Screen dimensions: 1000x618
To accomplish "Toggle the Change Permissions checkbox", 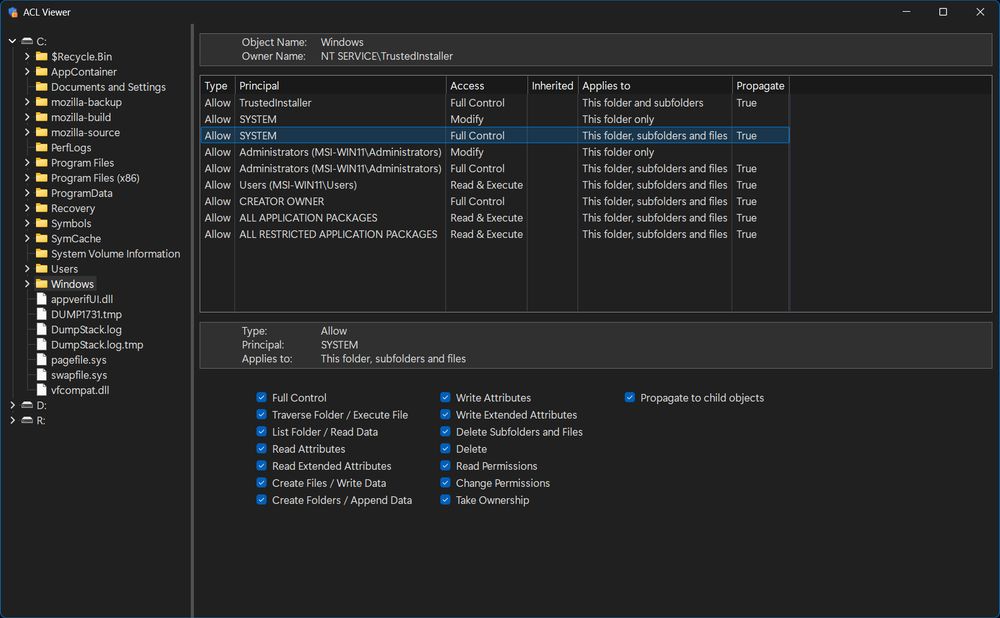I will pos(445,483).
